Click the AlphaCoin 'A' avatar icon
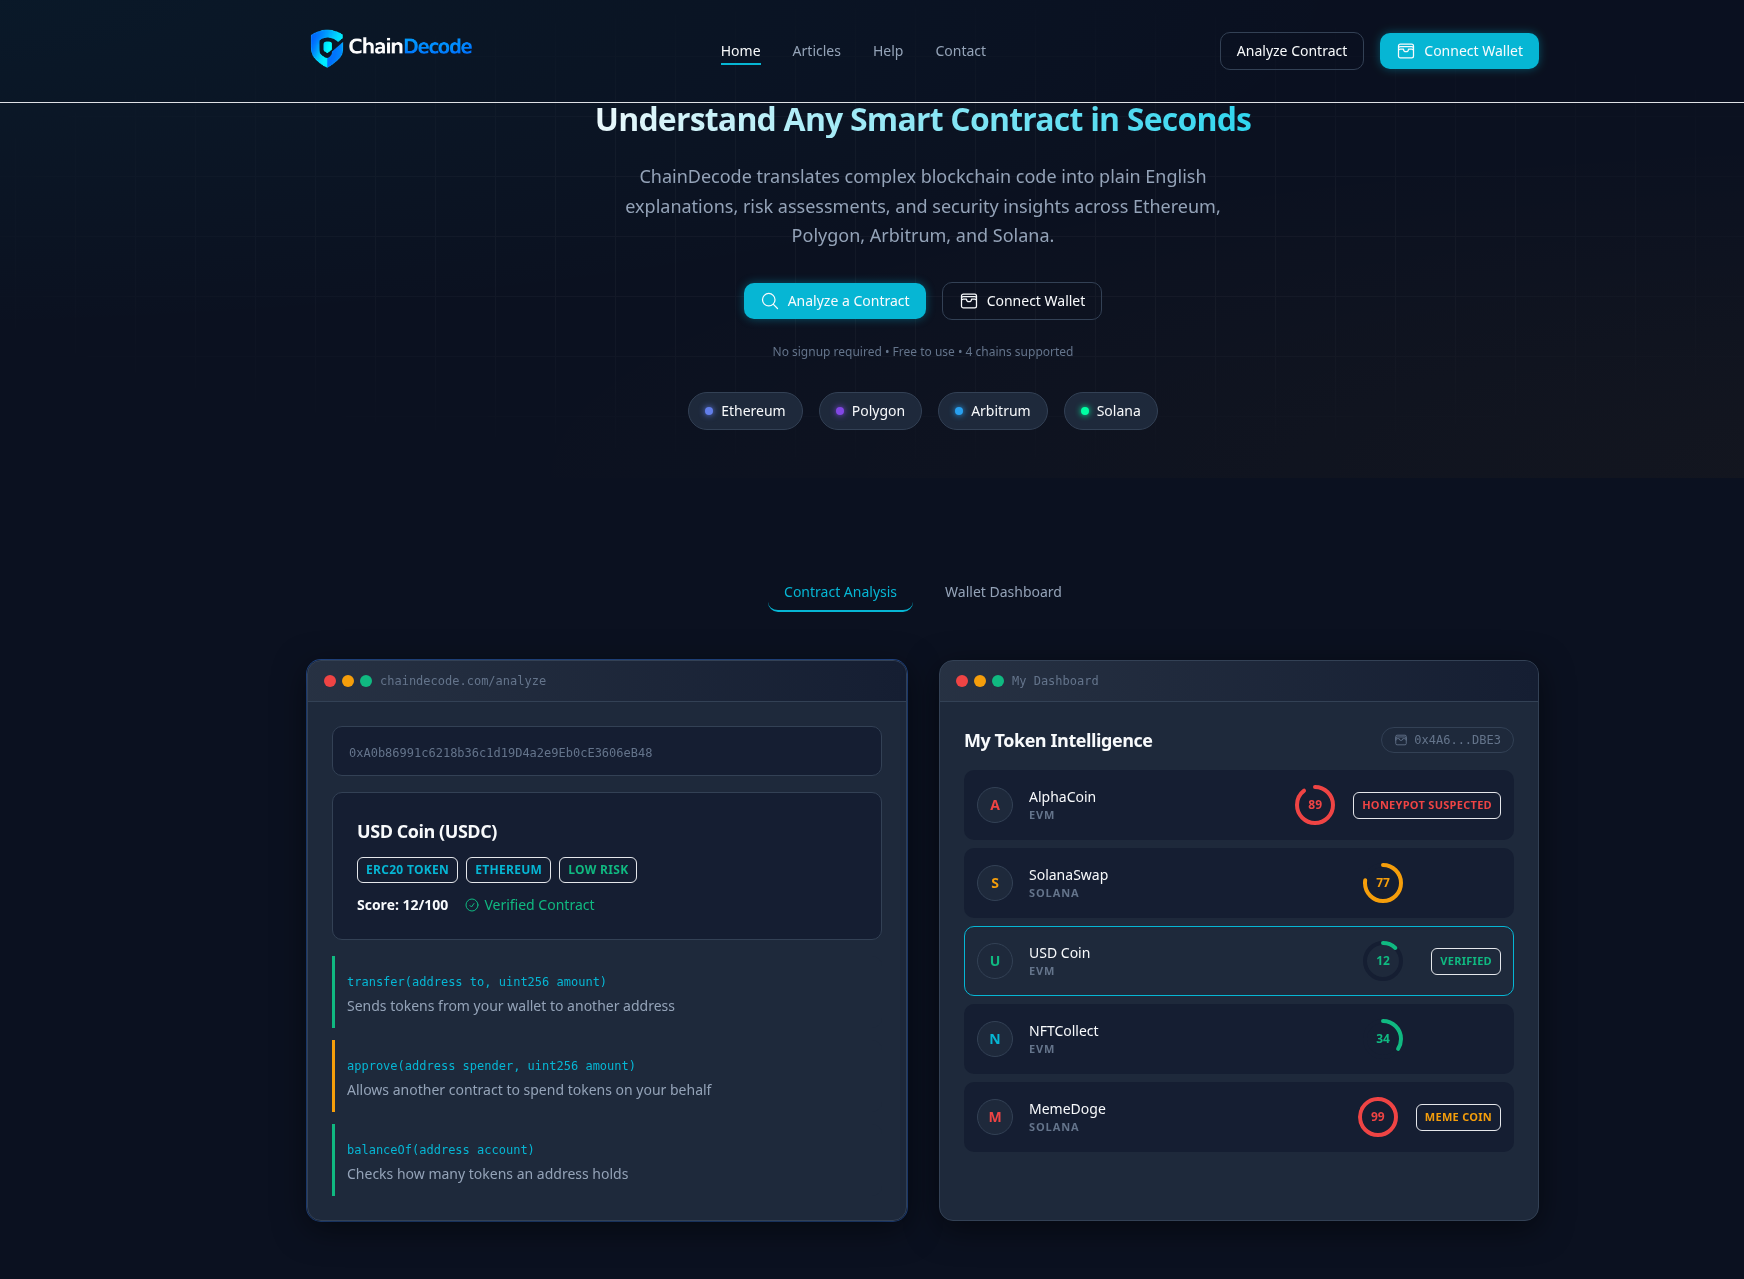Viewport: 1744px width, 1279px height. point(995,805)
